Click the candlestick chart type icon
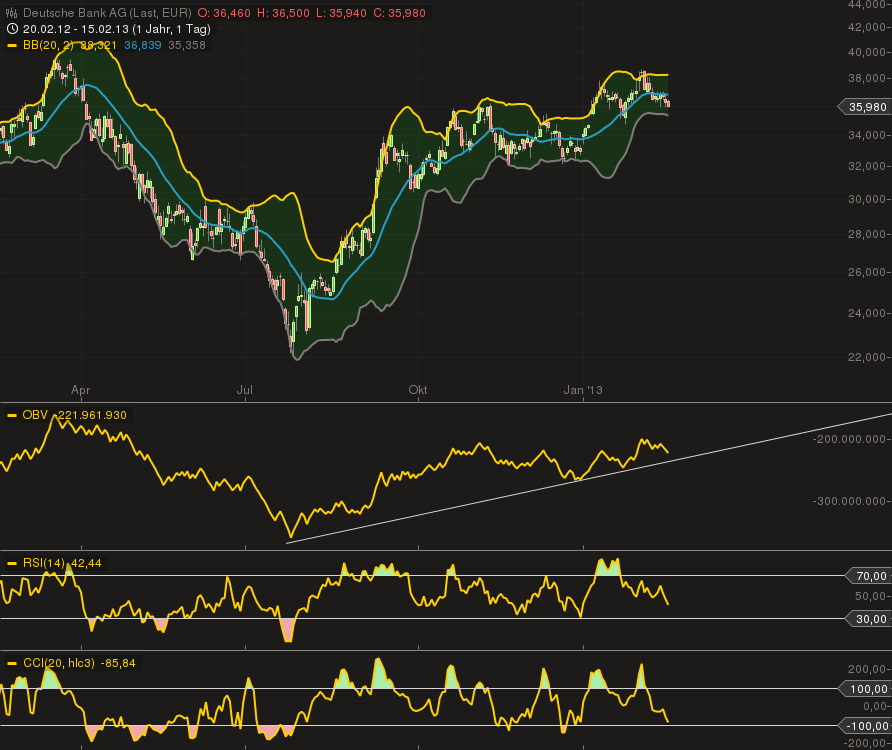 (11, 13)
